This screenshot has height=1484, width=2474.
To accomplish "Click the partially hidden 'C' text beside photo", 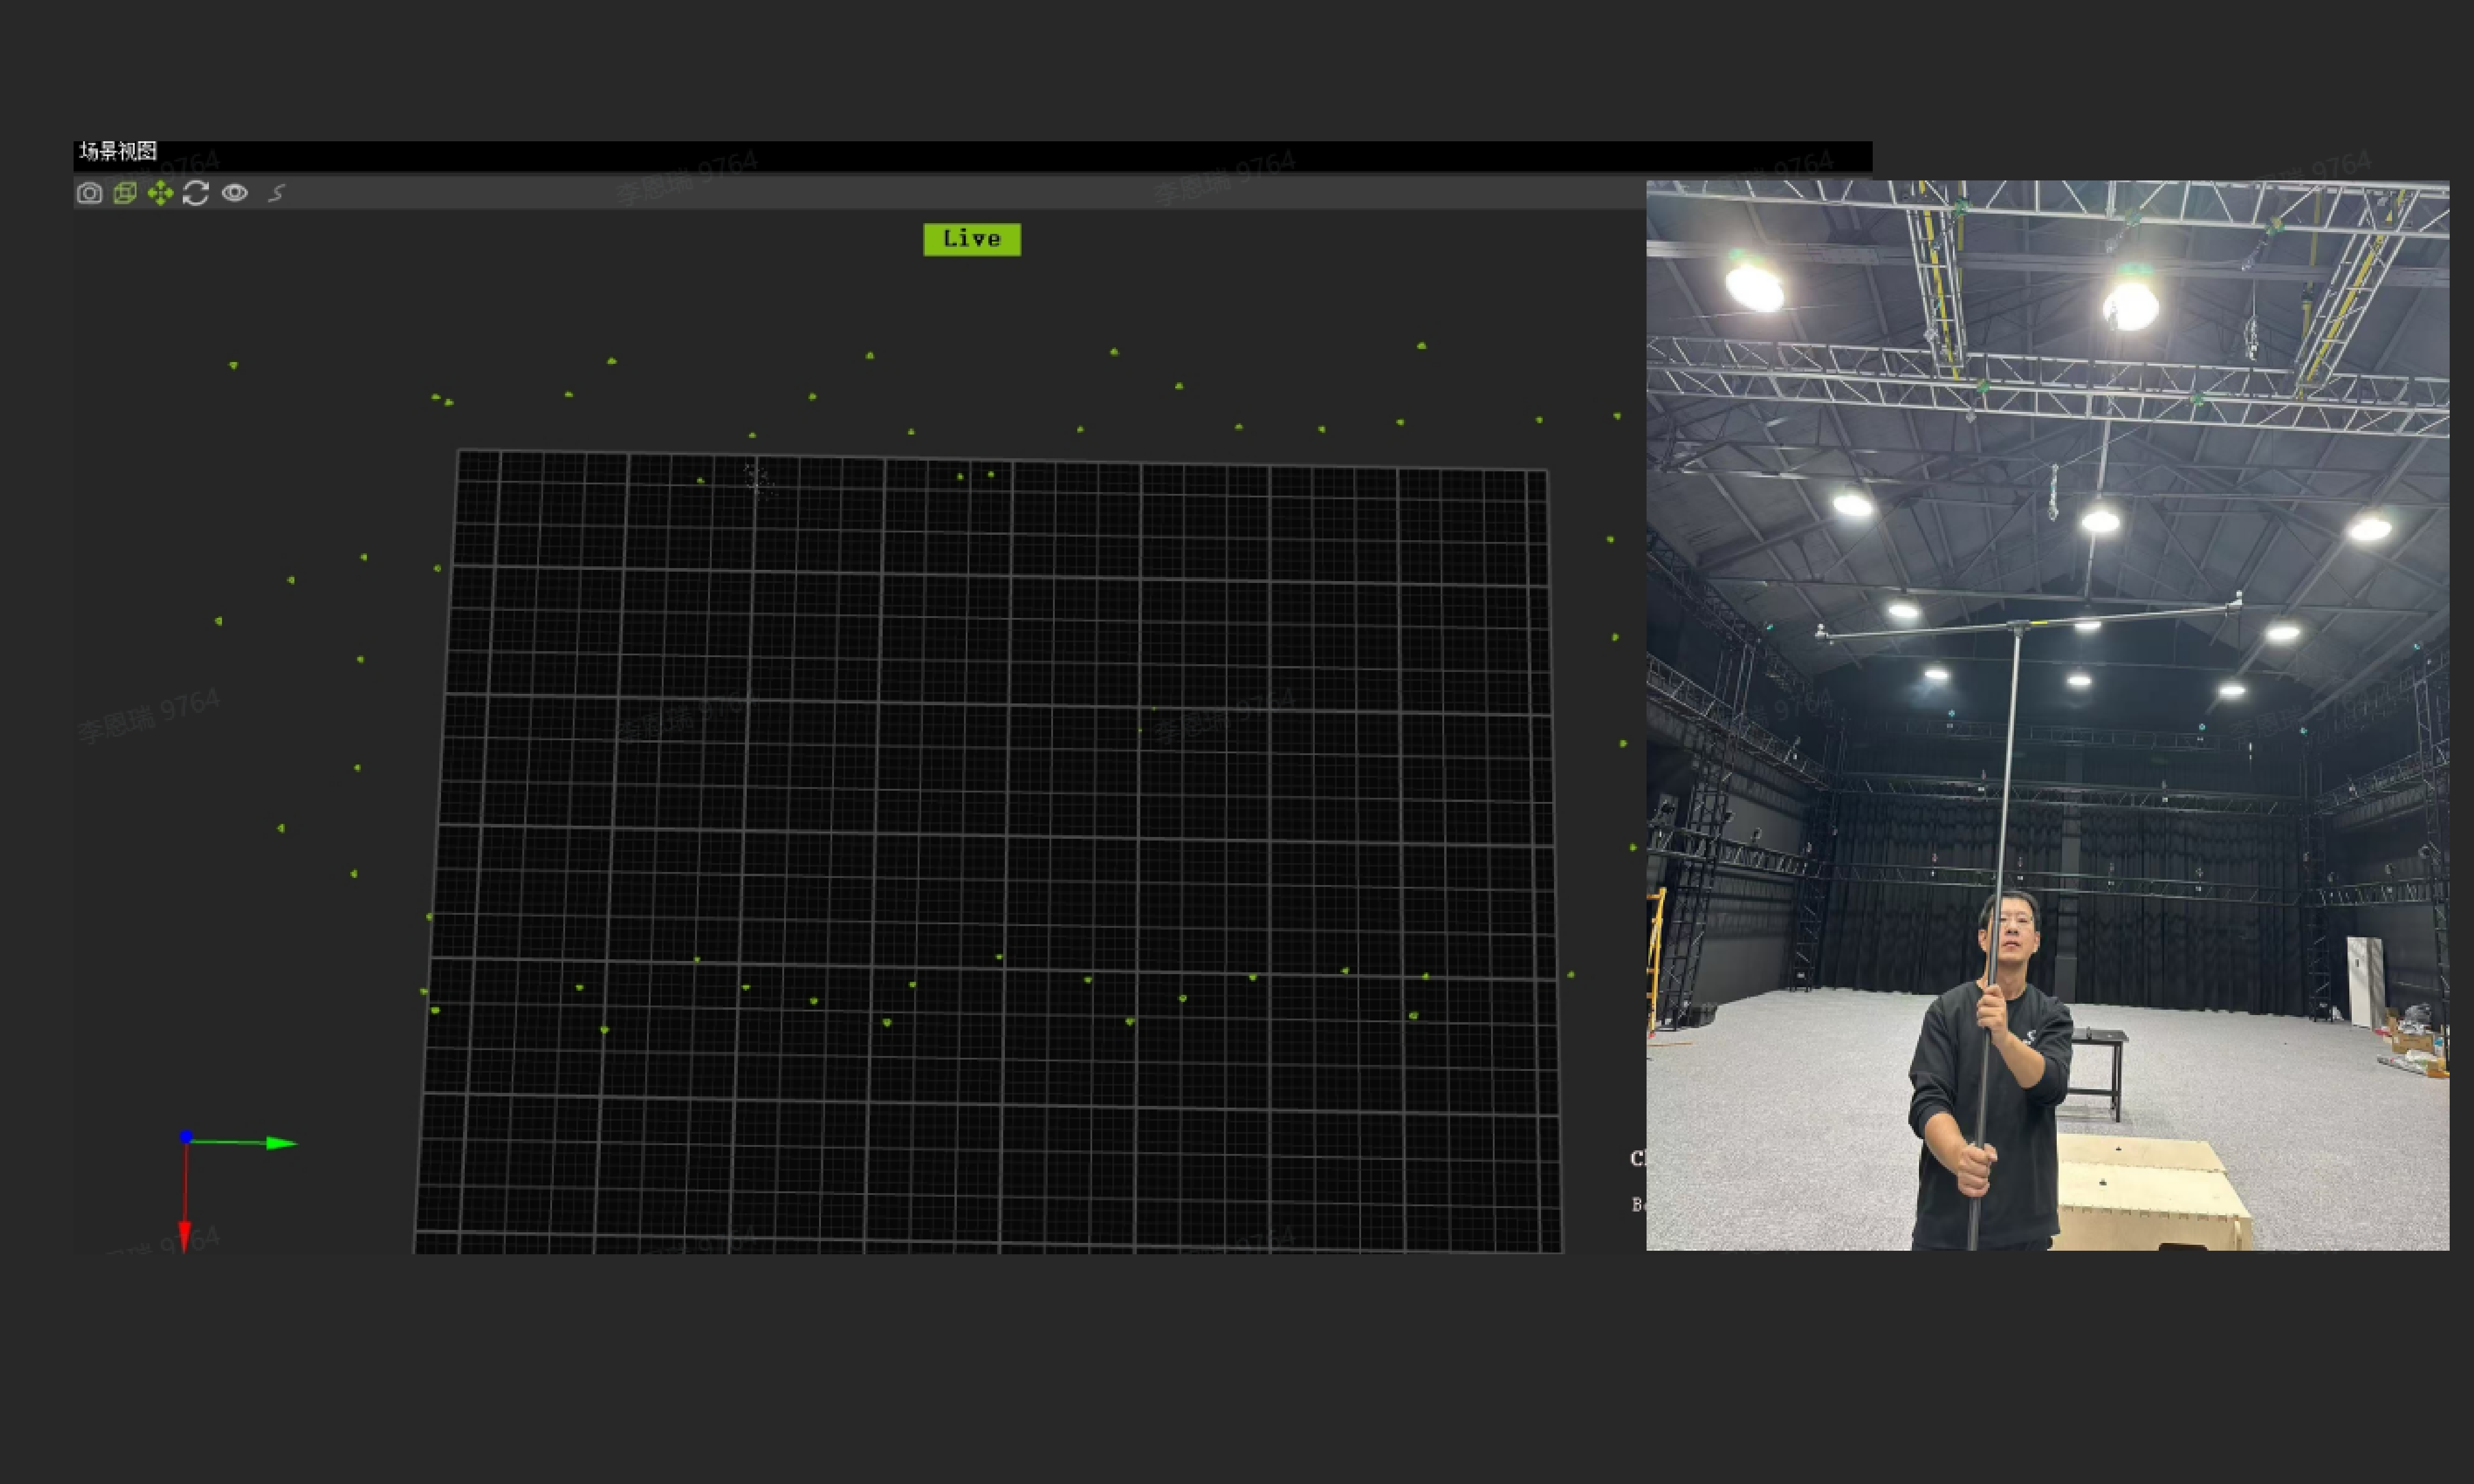I will pos(1637,1158).
